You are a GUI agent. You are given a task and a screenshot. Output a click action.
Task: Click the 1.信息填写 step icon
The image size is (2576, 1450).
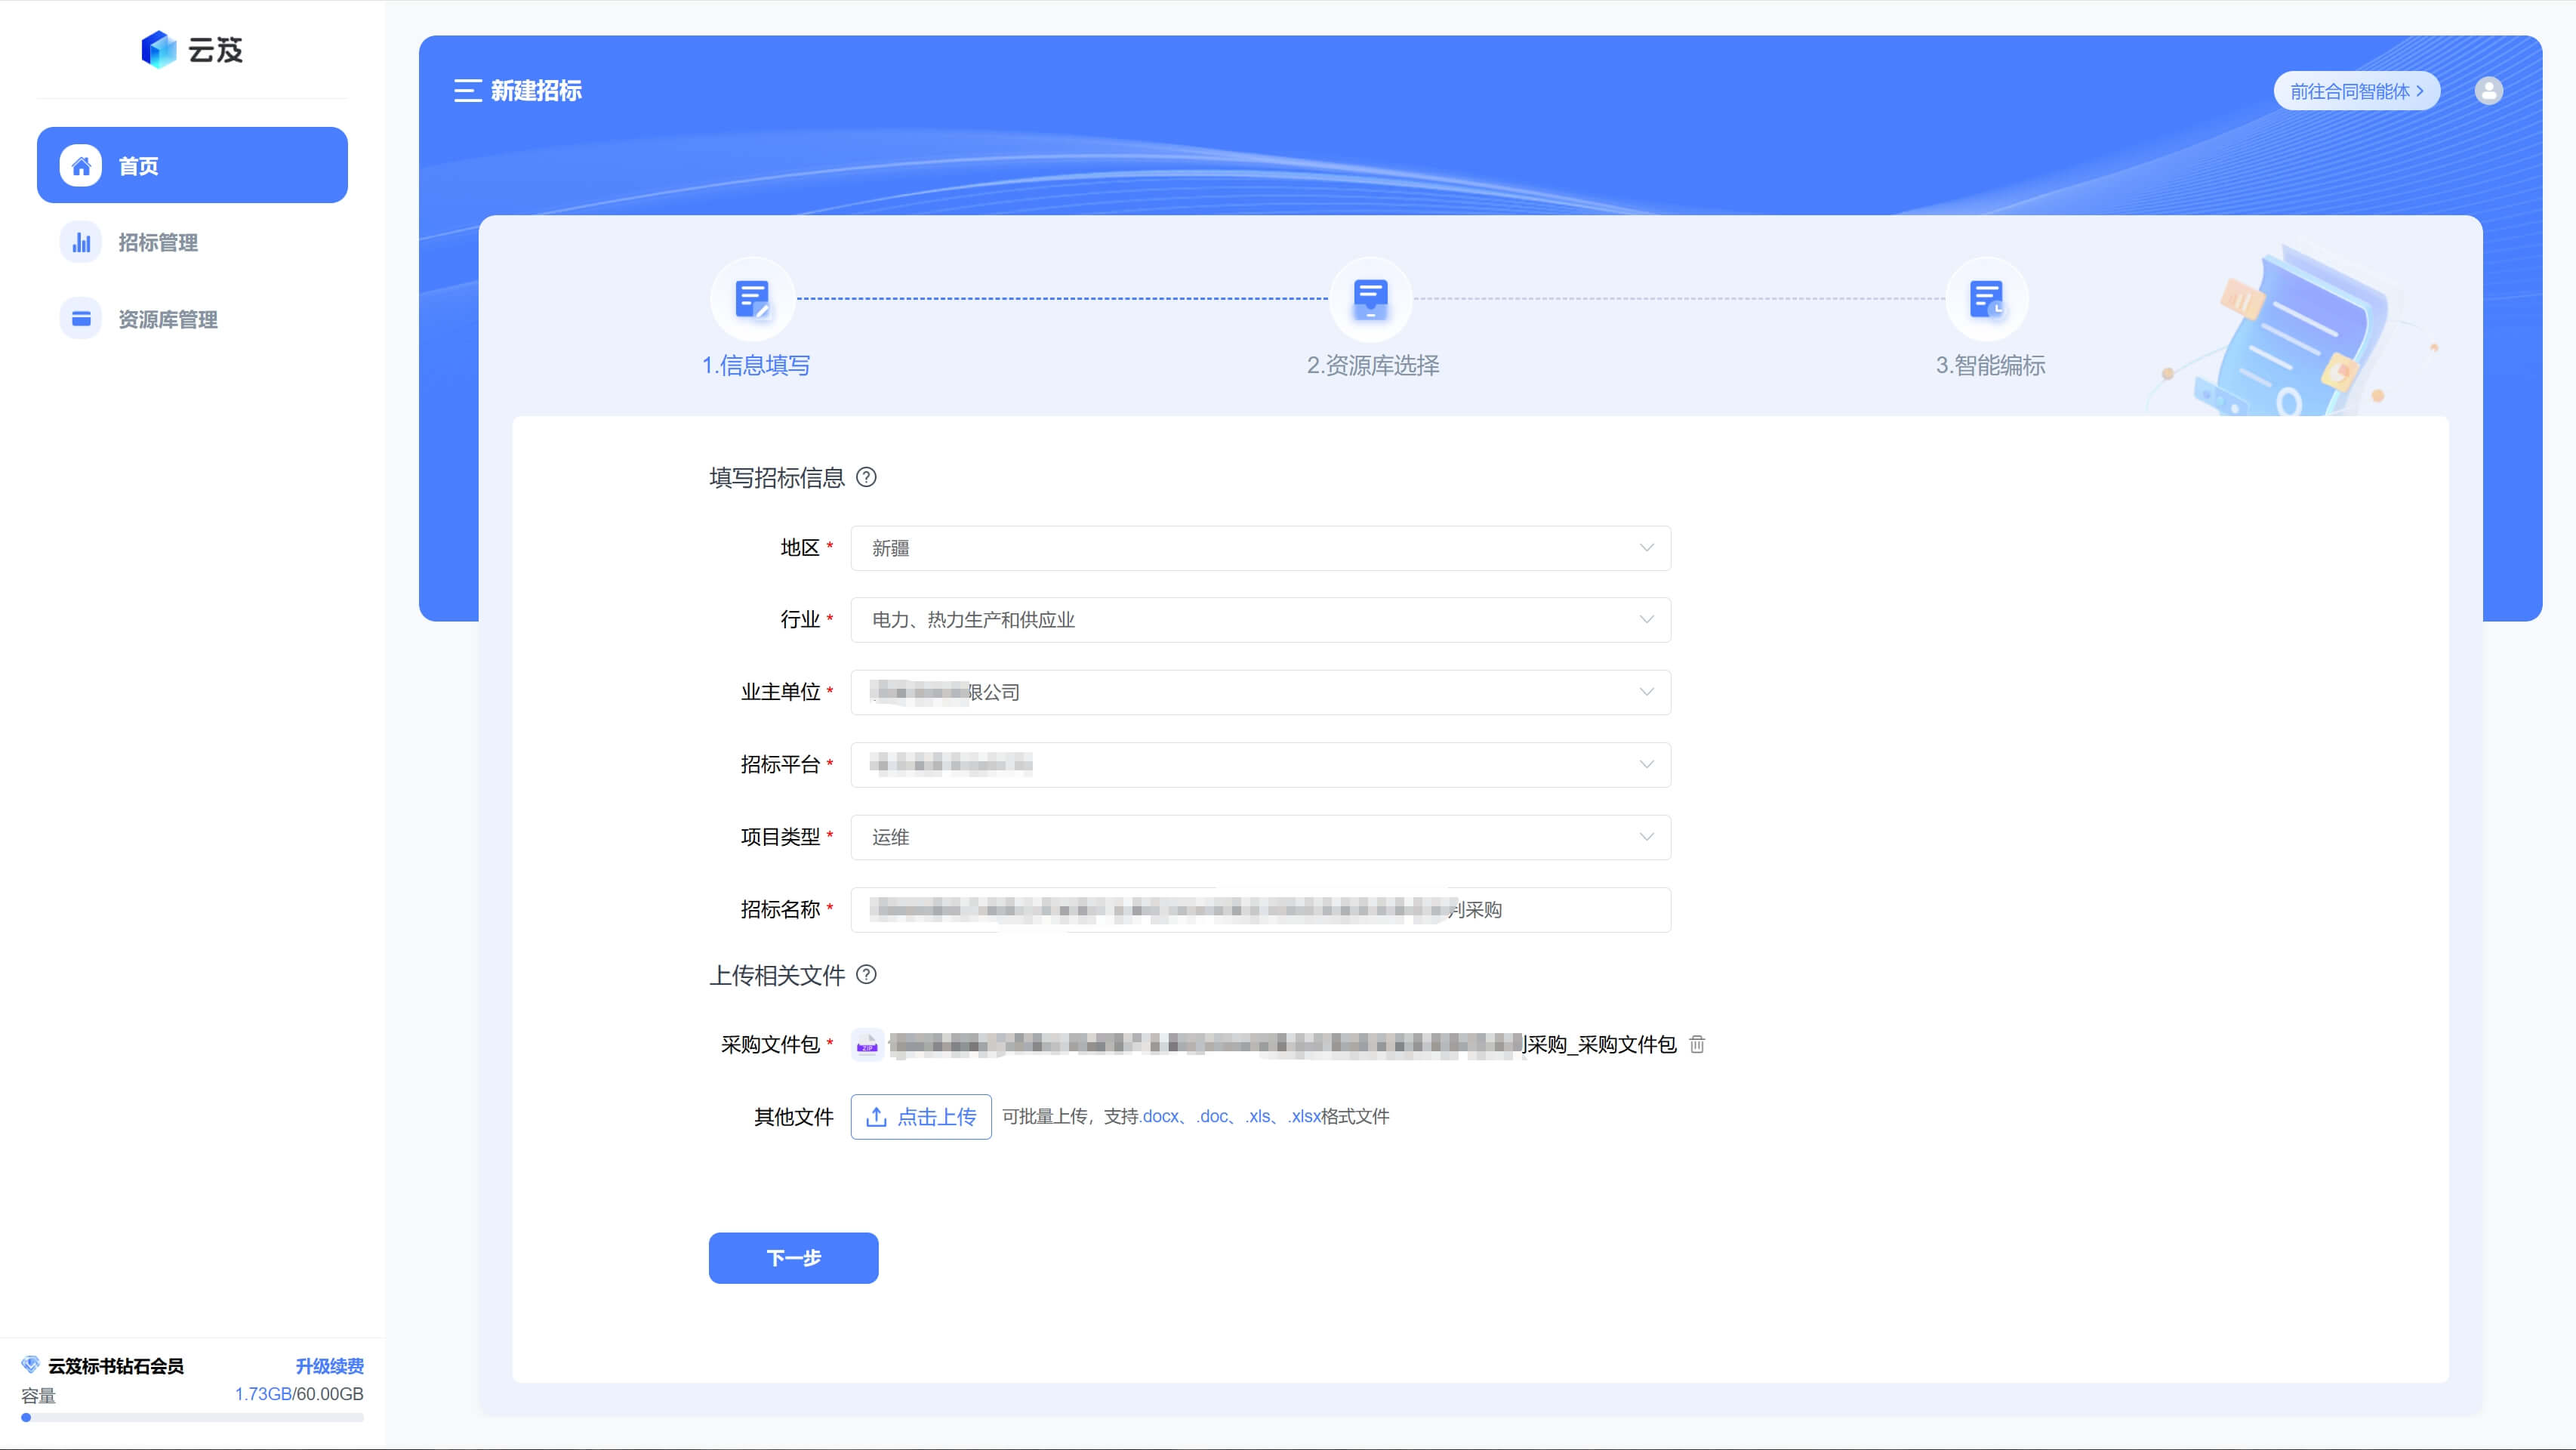[752, 298]
